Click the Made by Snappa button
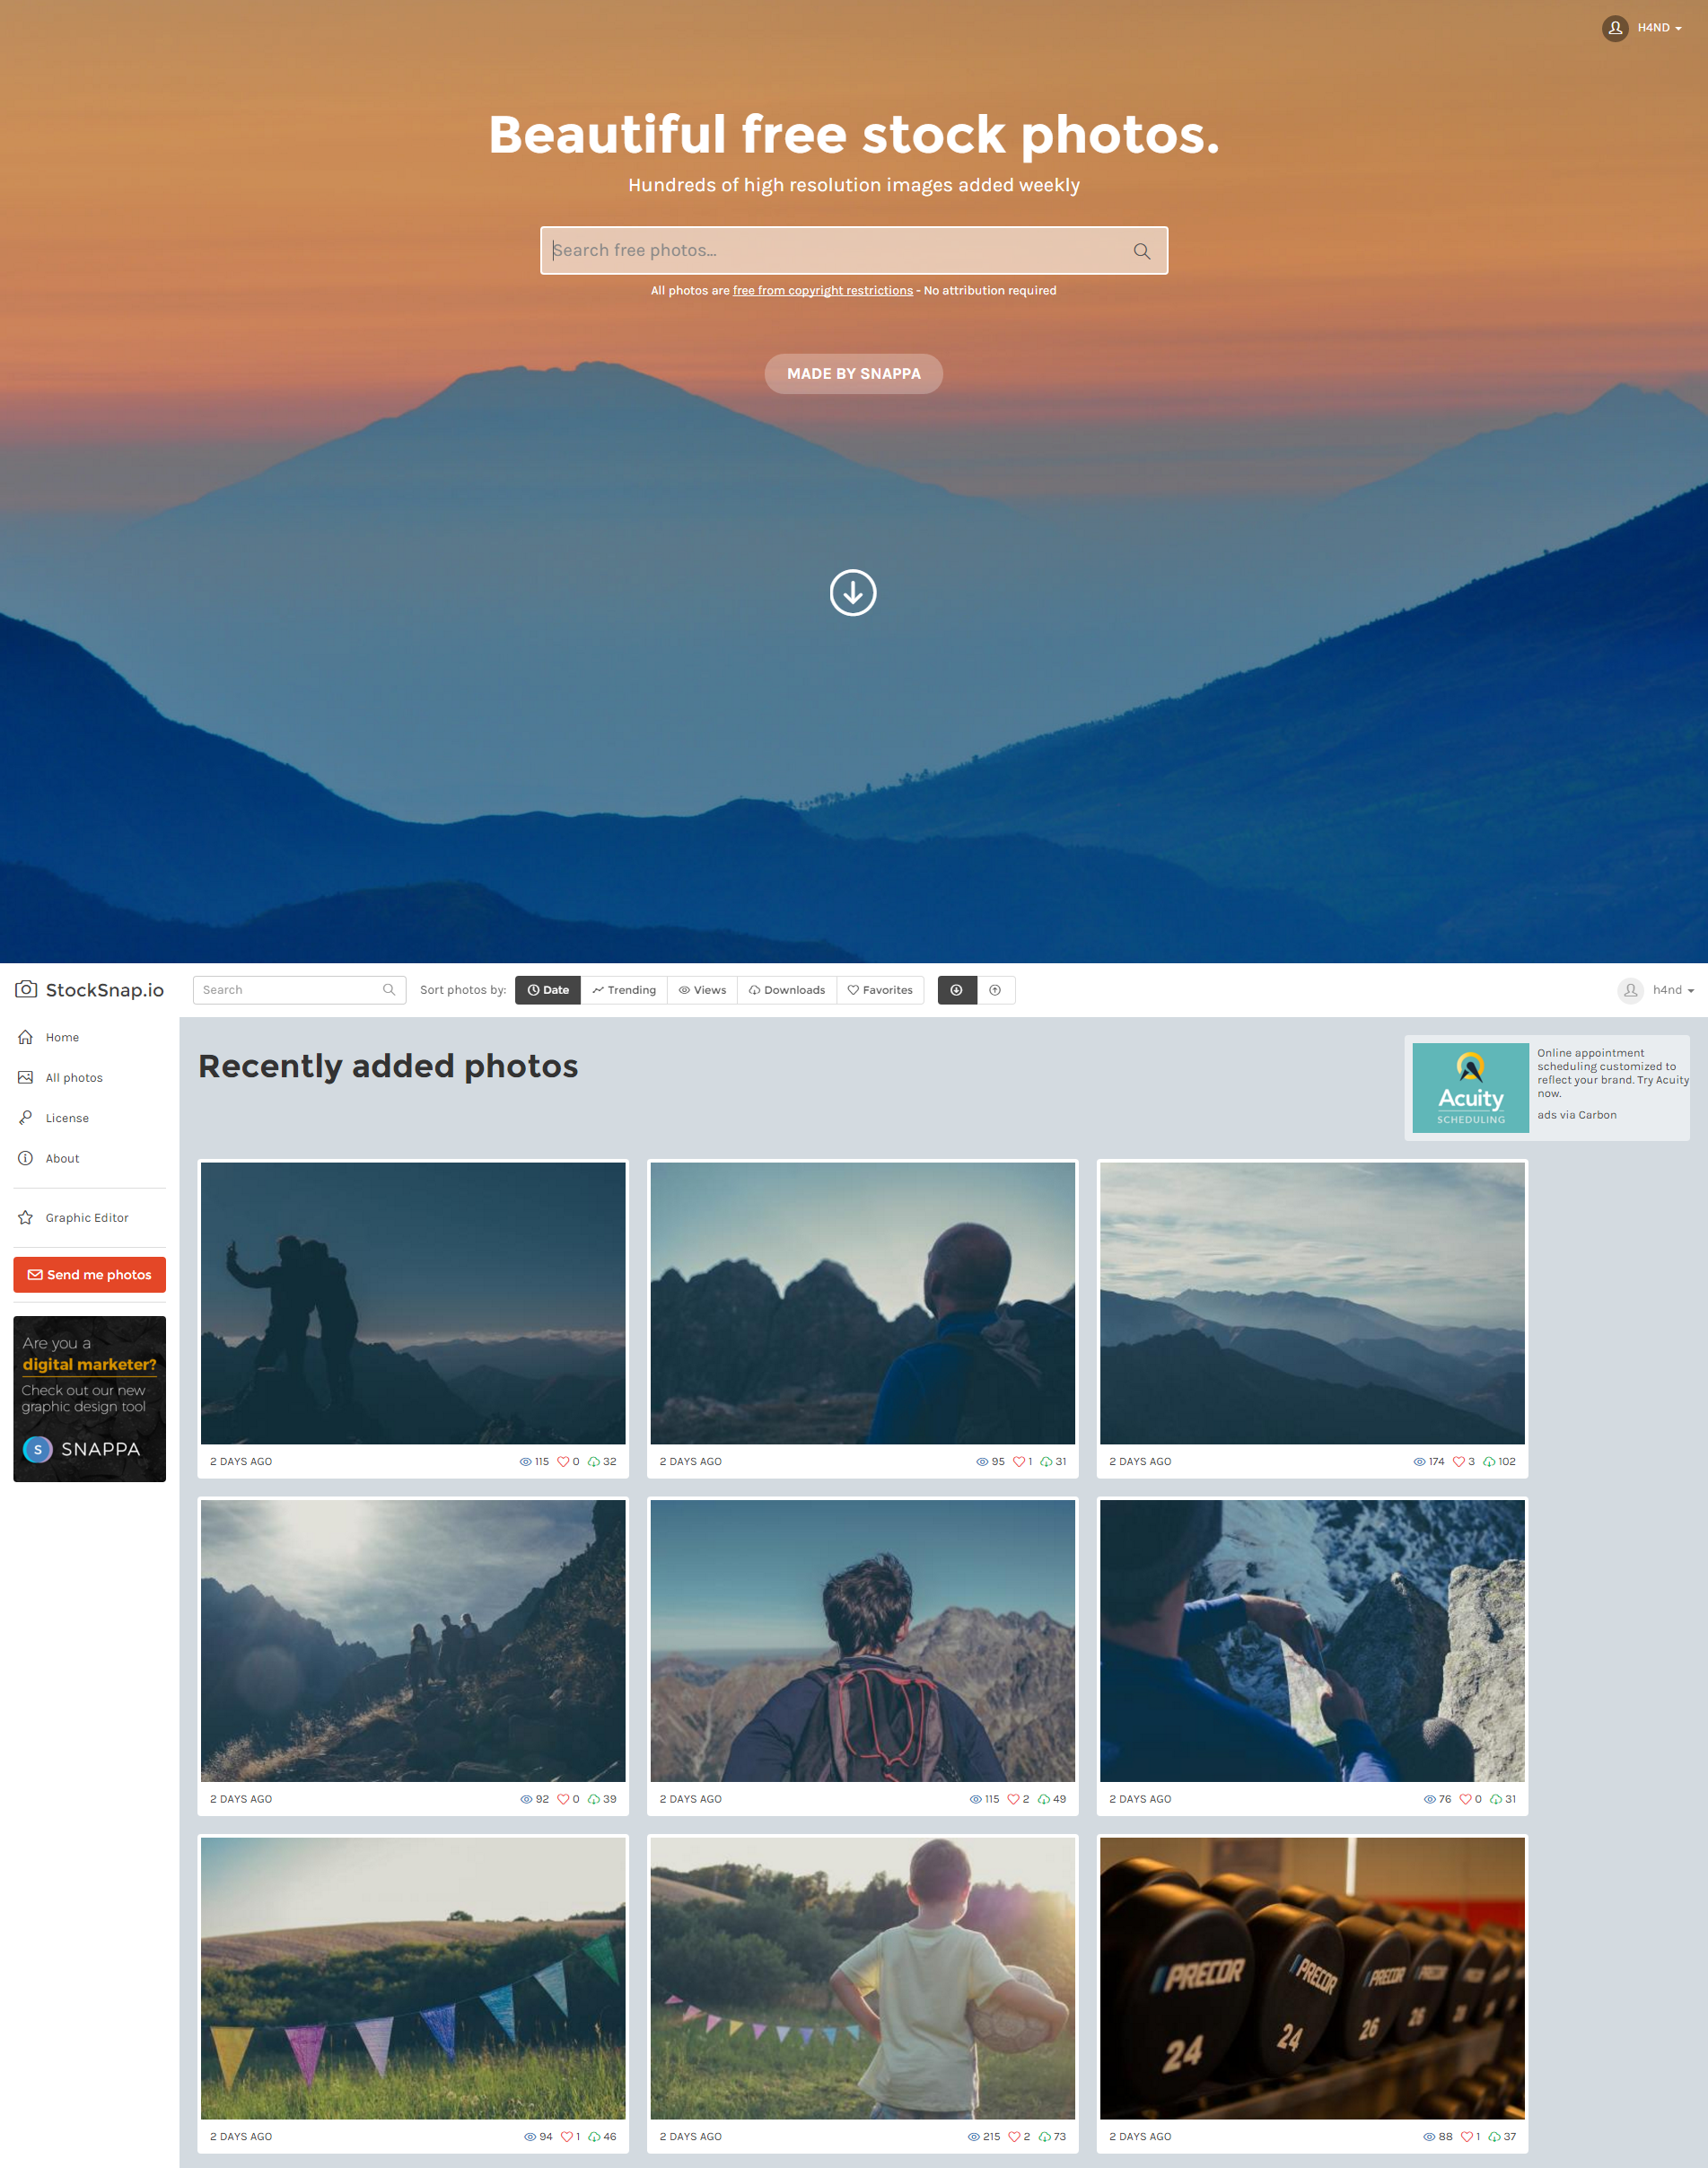Image resolution: width=1708 pixels, height=2168 pixels. pyautogui.click(x=853, y=374)
